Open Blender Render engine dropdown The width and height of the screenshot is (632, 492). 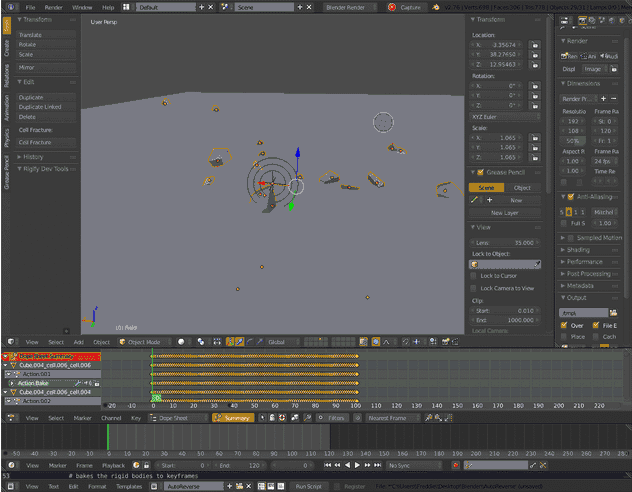(x=350, y=7)
